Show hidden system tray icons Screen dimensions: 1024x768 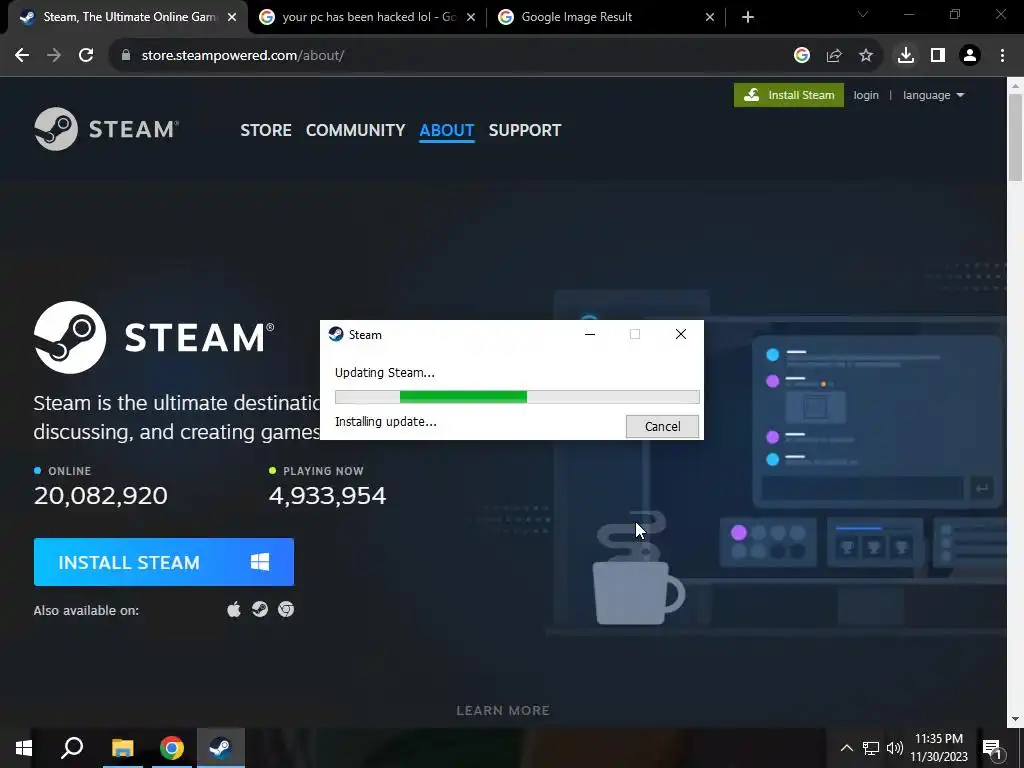pos(846,748)
